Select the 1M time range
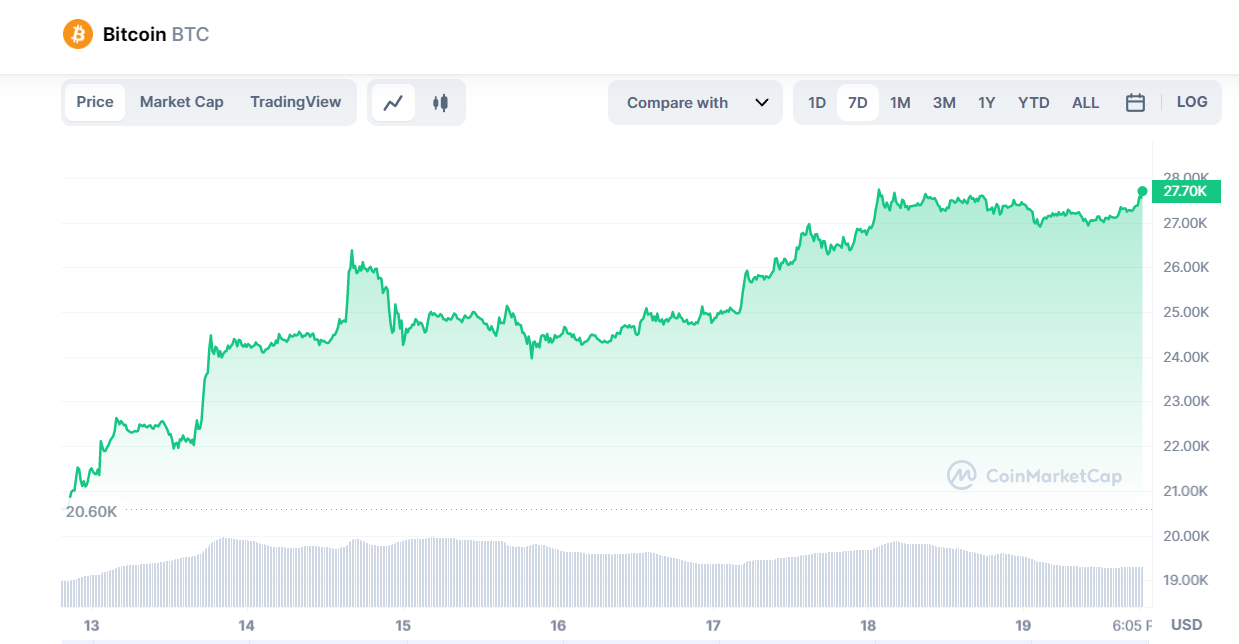Screen dimensions: 1239x644 point(900,102)
